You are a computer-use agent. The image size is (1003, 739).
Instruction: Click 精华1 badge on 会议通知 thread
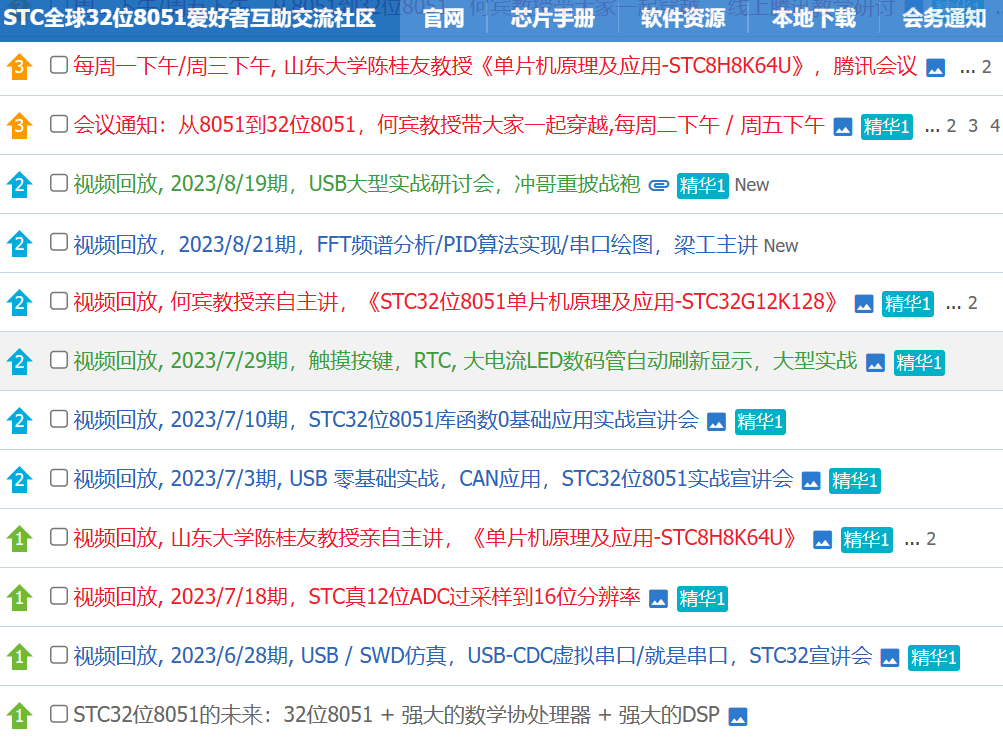[887, 127]
